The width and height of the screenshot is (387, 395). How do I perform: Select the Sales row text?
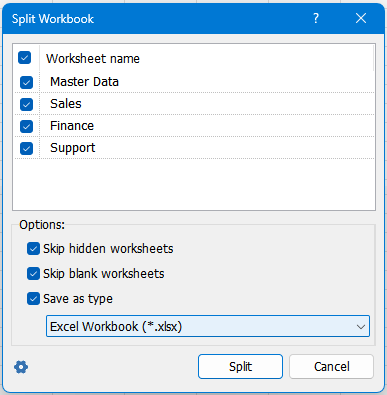click(x=66, y=104)
